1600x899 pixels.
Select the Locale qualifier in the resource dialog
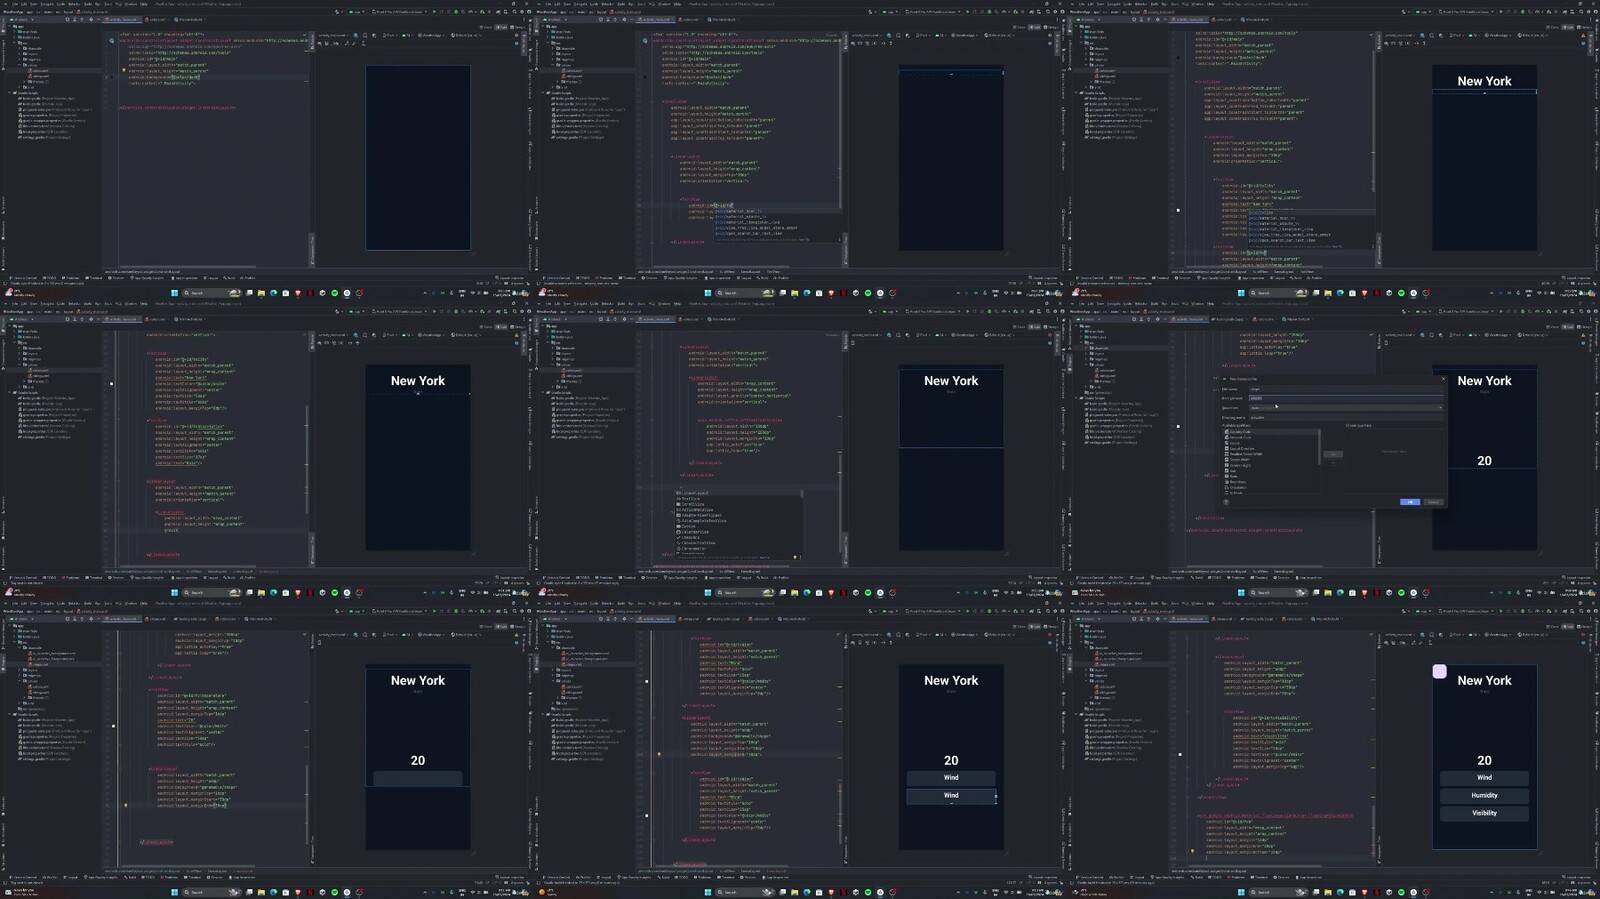click(1233, 443)
